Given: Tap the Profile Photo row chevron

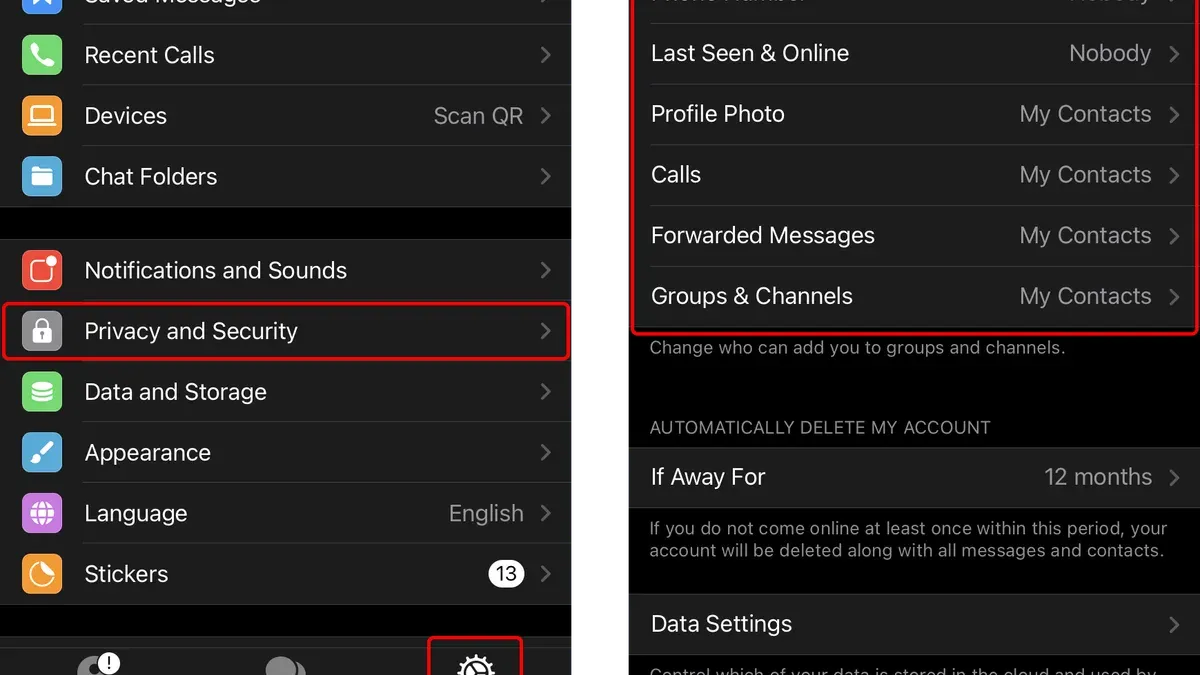Looking at the screenshot, I should coord(1175,114).
